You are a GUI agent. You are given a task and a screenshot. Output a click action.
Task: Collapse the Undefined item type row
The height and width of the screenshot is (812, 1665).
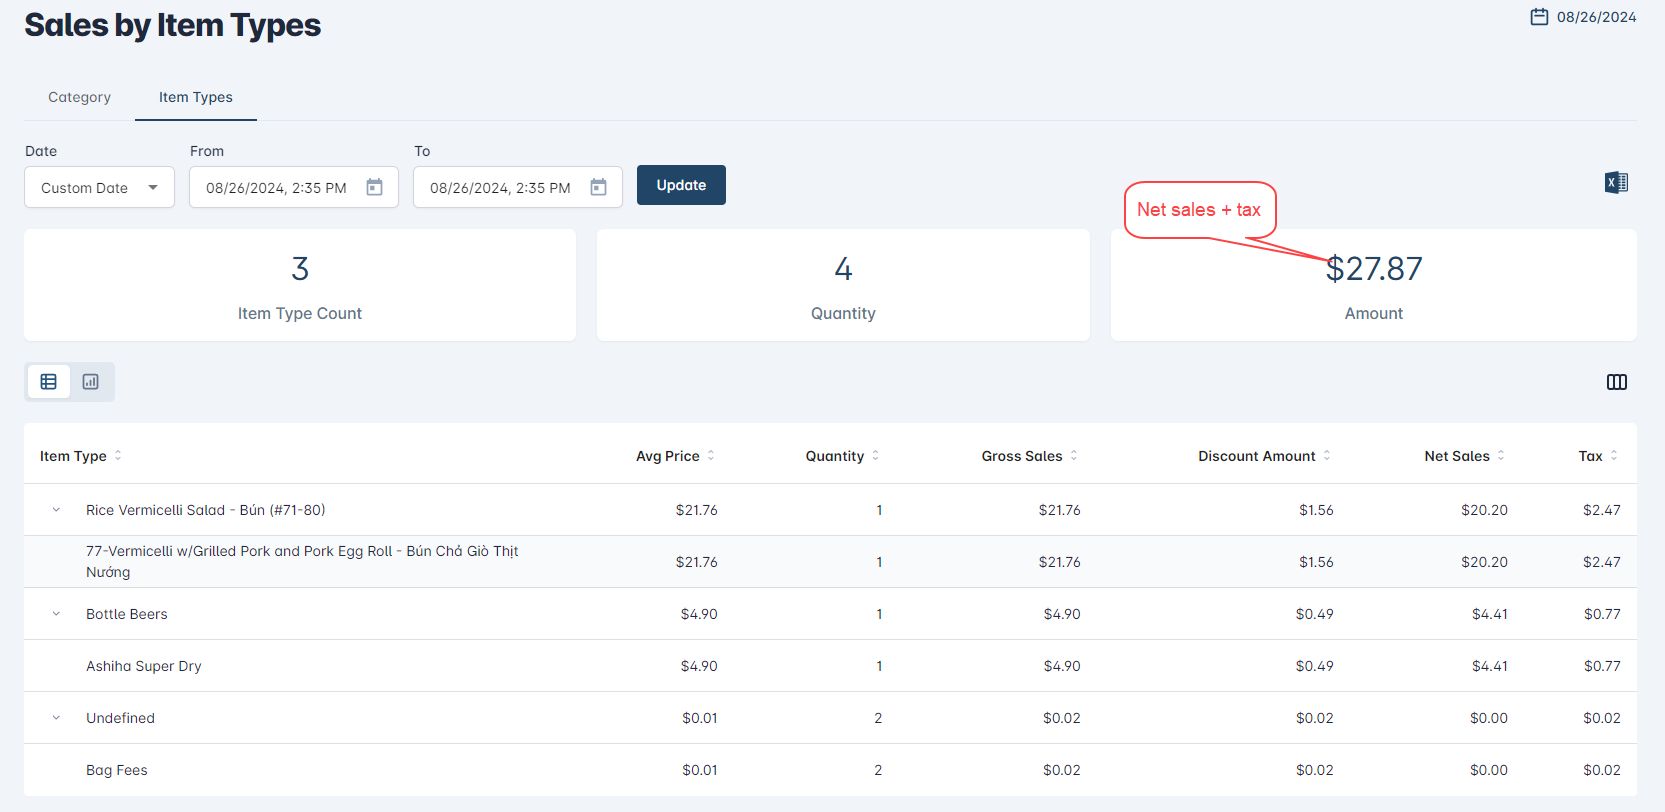pyautogui.click(x=56, y=718)
